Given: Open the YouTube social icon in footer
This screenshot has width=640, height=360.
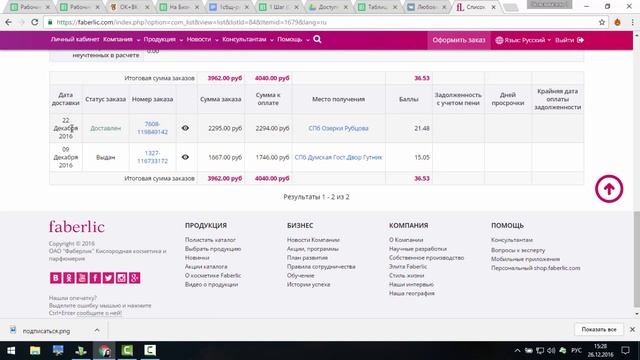Looking at the screenshot, I should [82, 278].
